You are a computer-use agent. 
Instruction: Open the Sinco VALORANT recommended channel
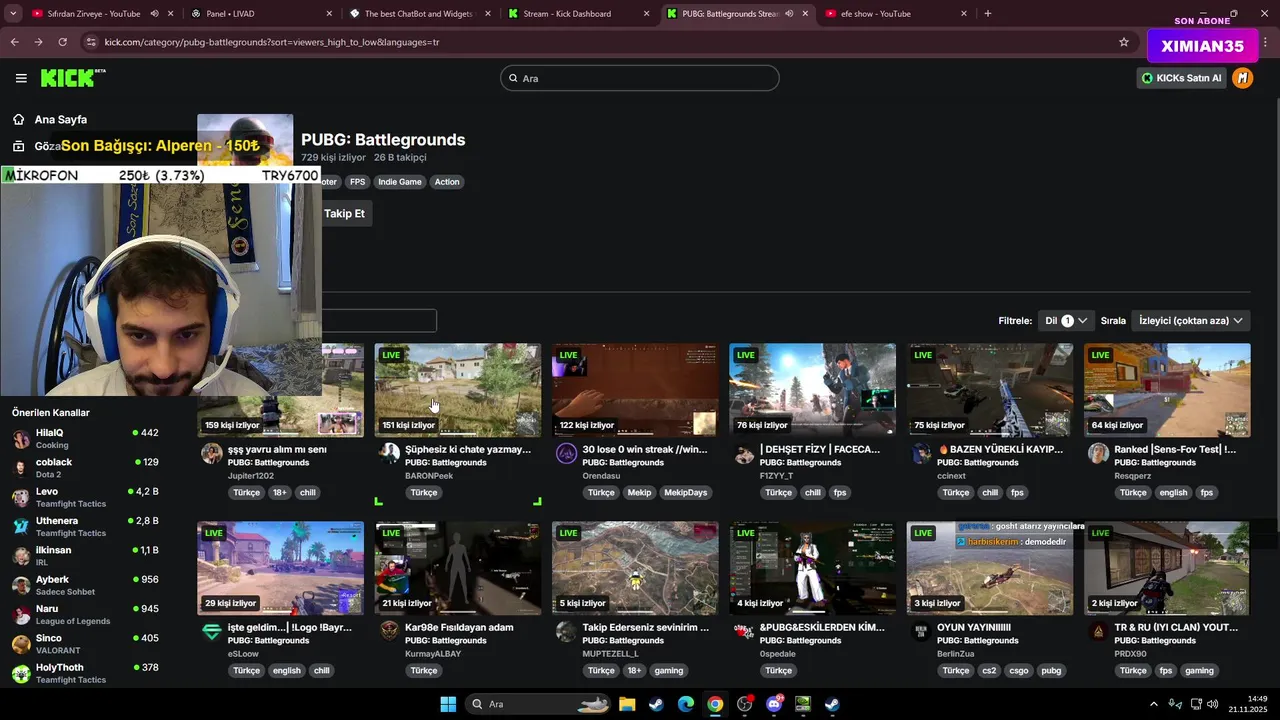(86, 644)
